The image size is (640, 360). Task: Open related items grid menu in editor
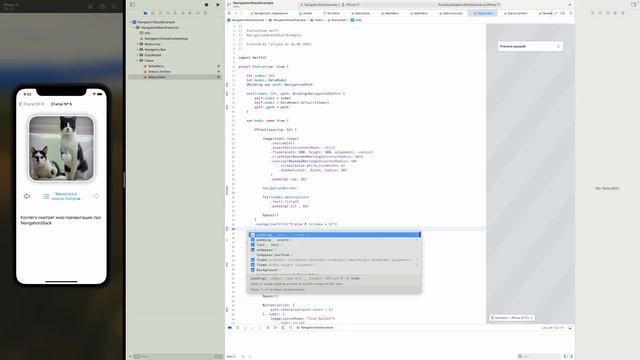pos(229,13)
